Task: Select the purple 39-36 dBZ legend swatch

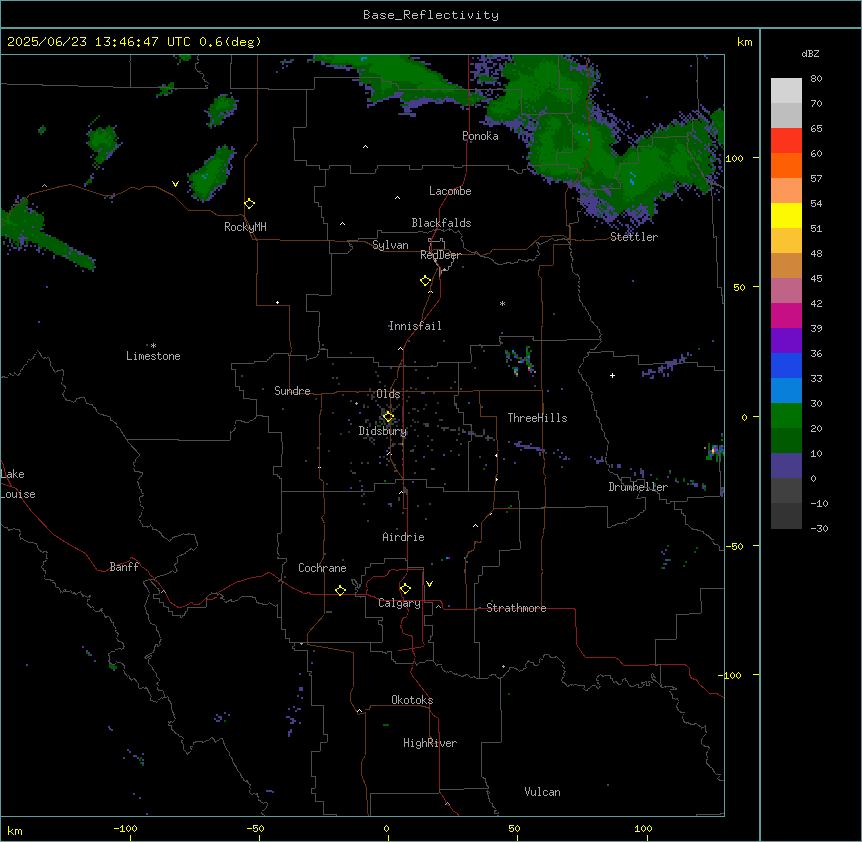Action: [786, 341]
